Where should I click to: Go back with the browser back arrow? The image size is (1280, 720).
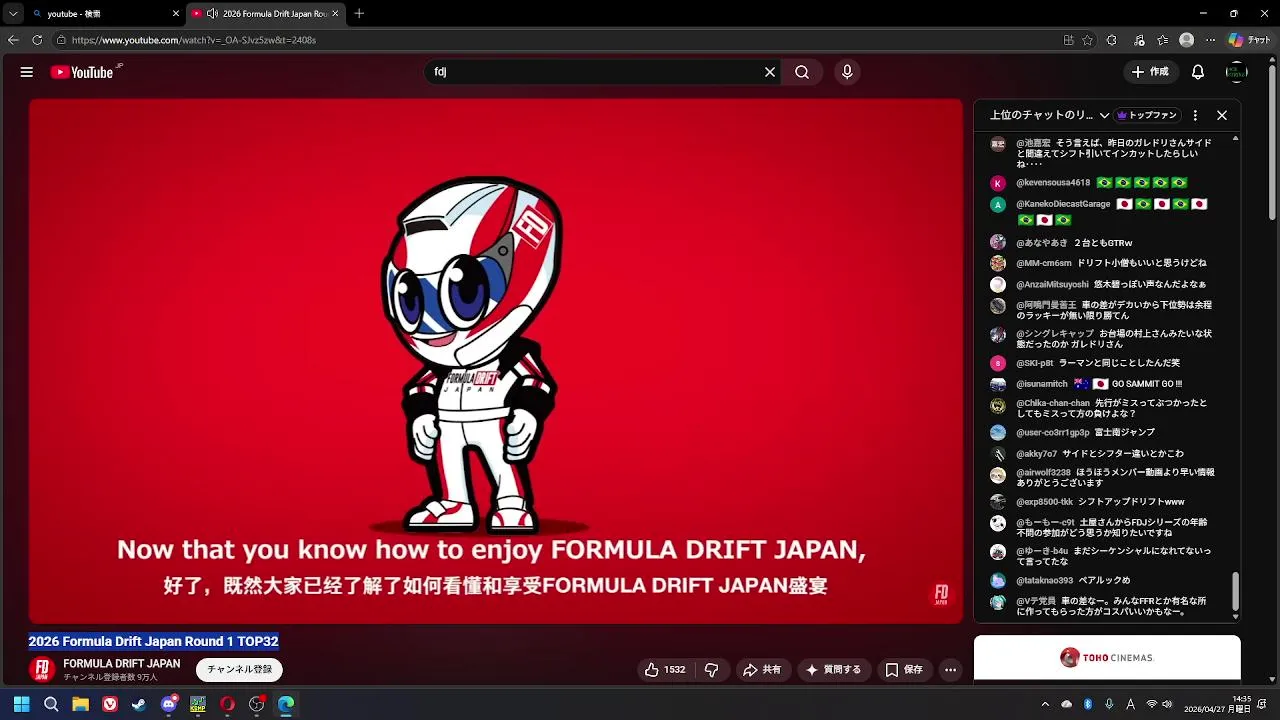13,40
